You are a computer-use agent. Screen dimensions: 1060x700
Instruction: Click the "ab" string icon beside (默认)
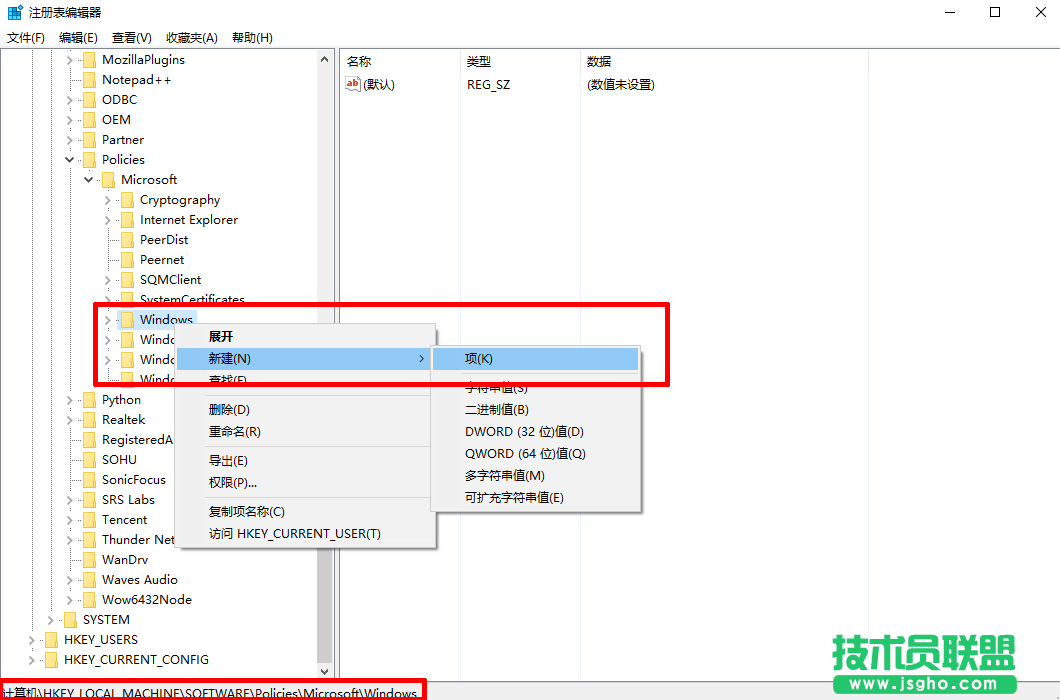coord(352,84)
